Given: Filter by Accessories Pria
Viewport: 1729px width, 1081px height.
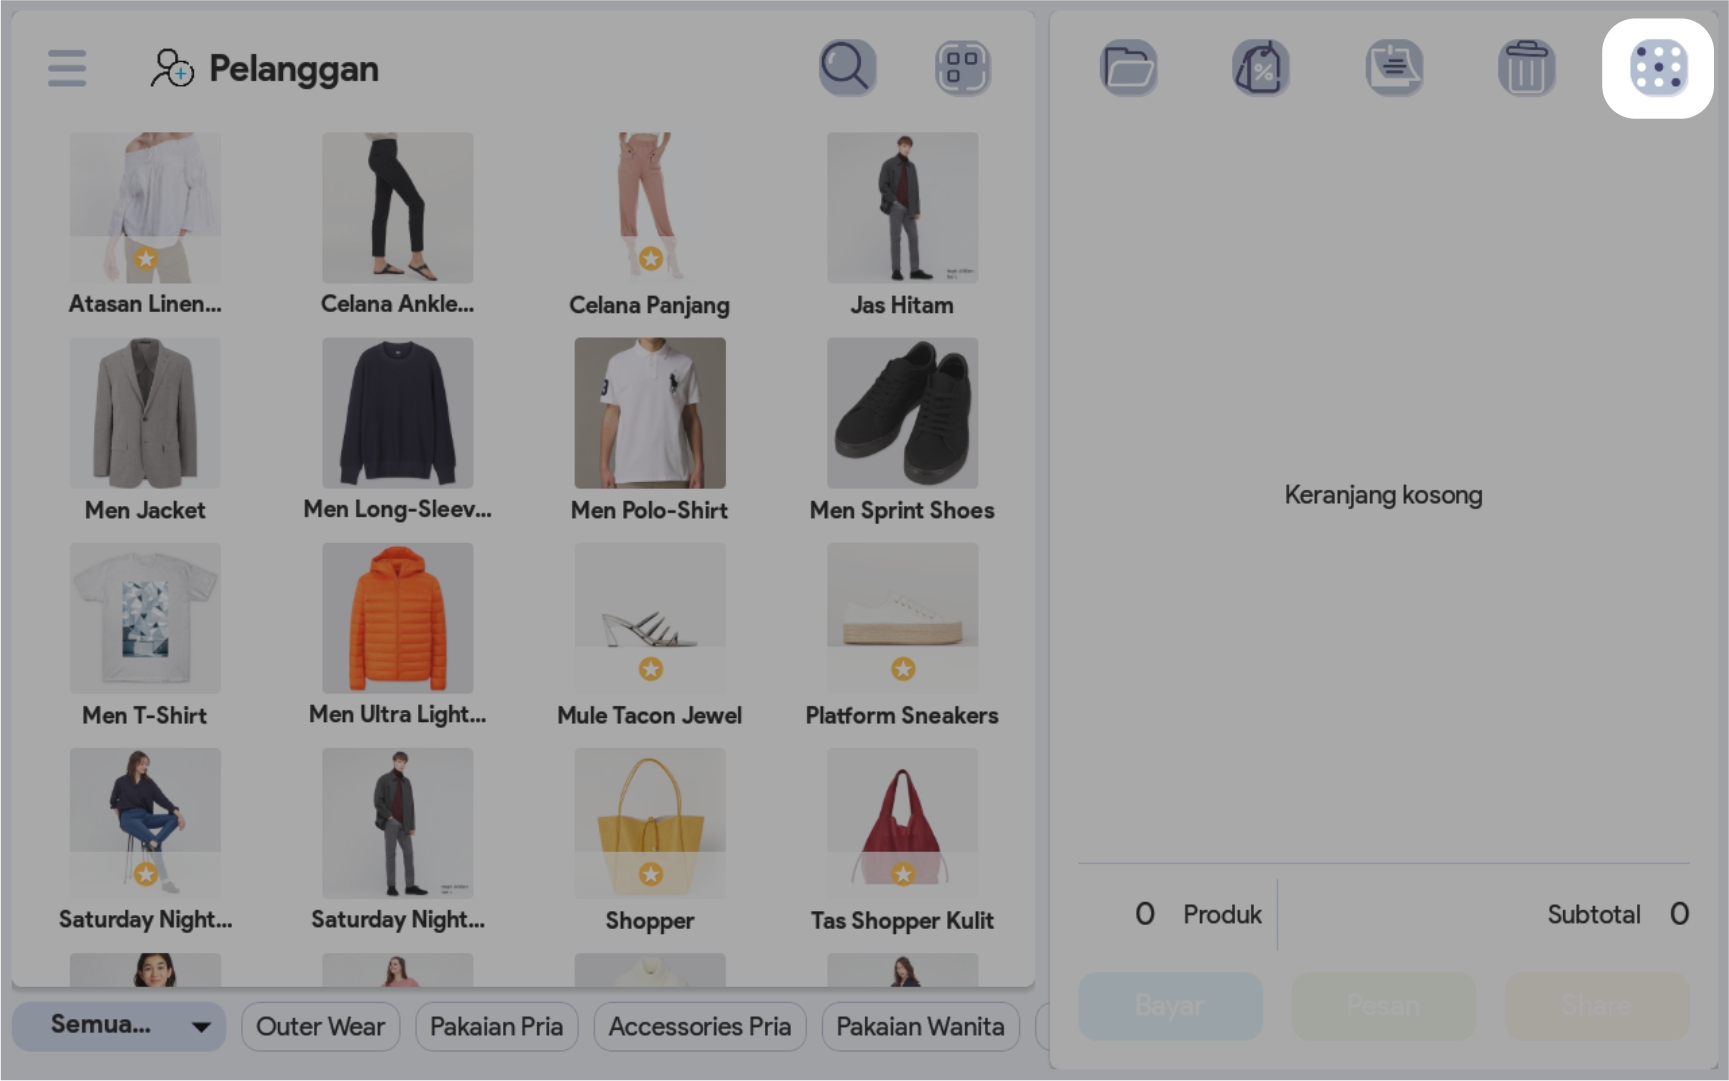Looking at the screenshot, I should [x=699, y=1026].
